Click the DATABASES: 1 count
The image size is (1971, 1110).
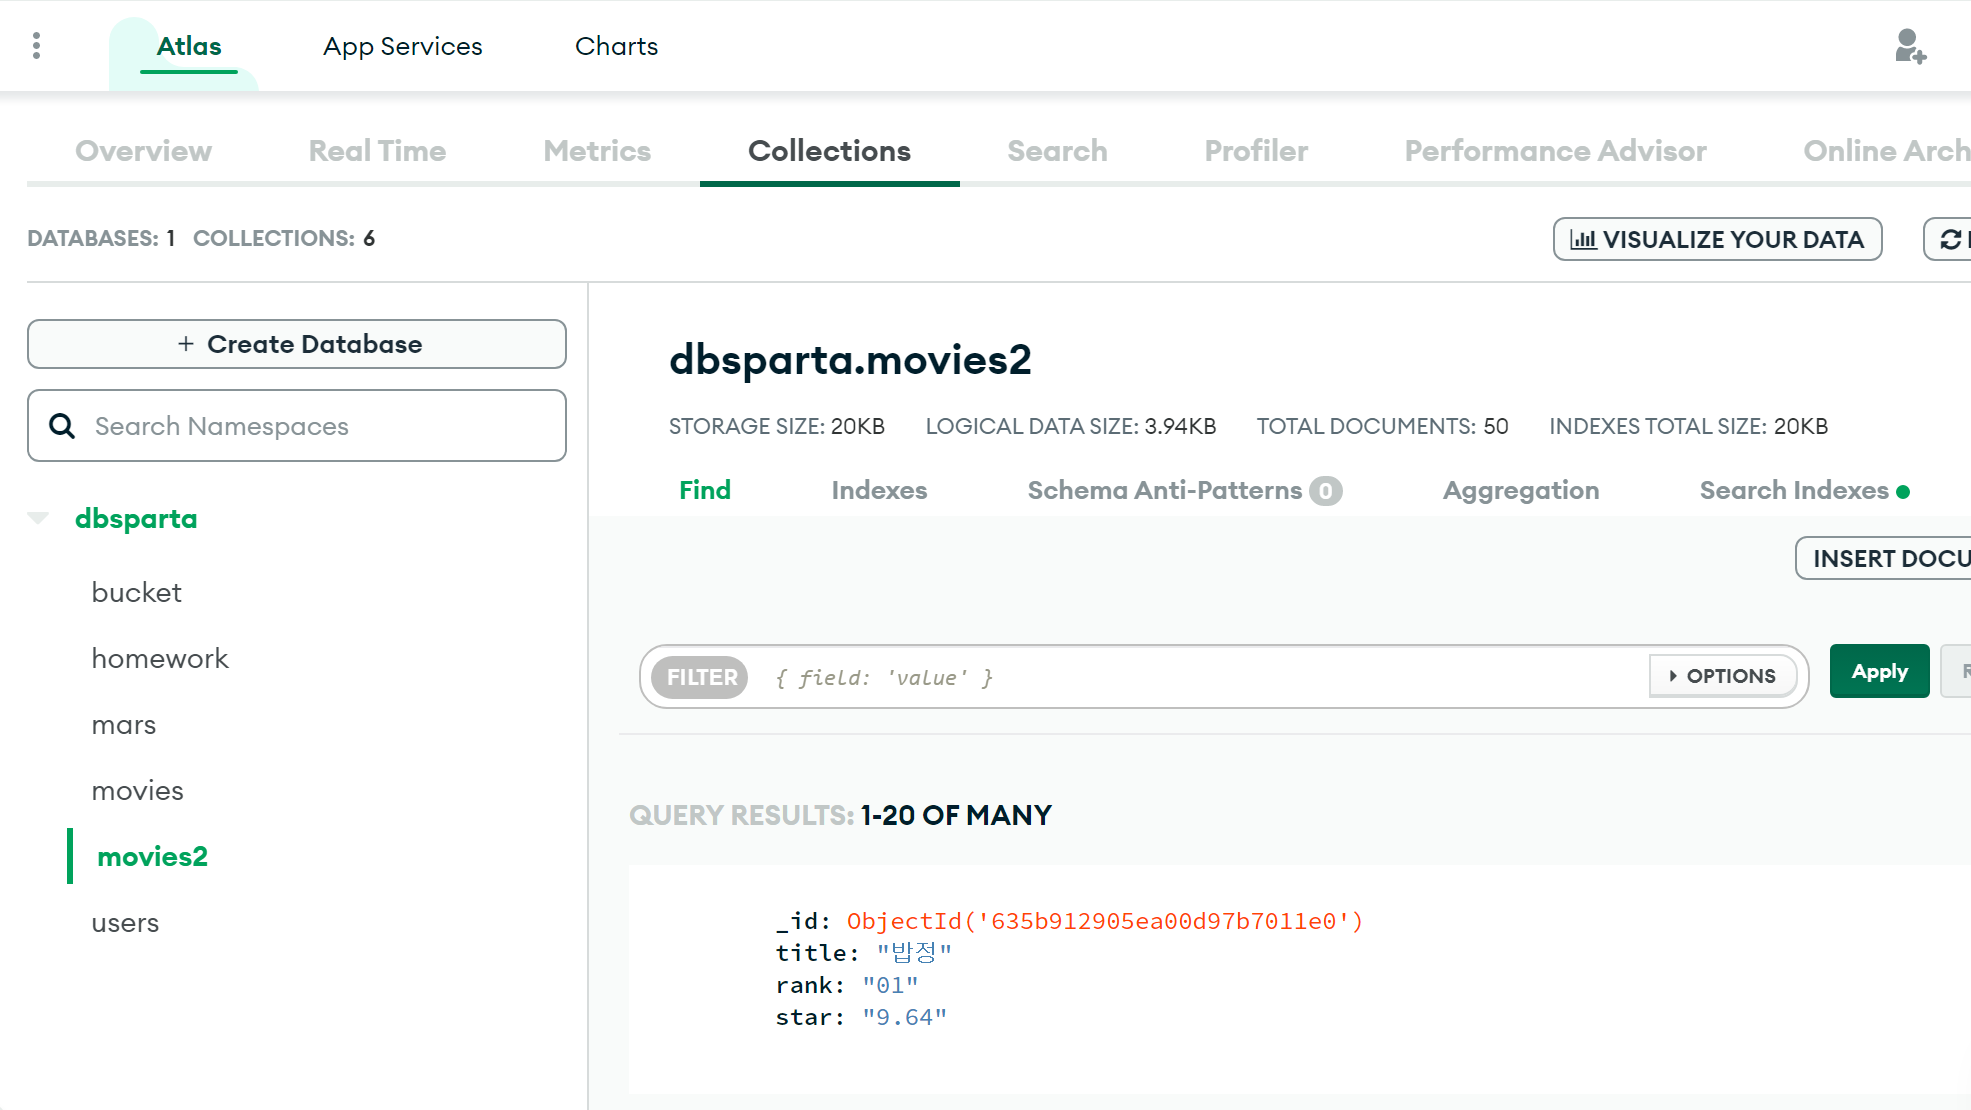[x=101, y=238]
